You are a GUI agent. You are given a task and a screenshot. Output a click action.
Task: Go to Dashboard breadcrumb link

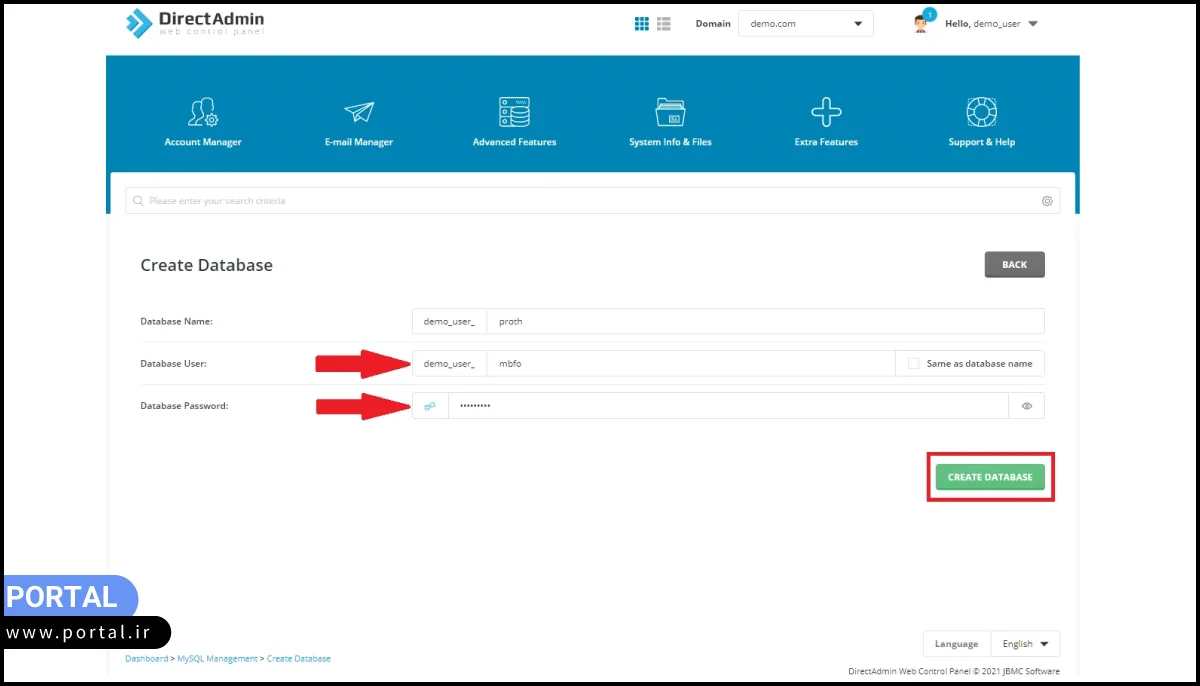pyautogui.click(x=146, y=659)
